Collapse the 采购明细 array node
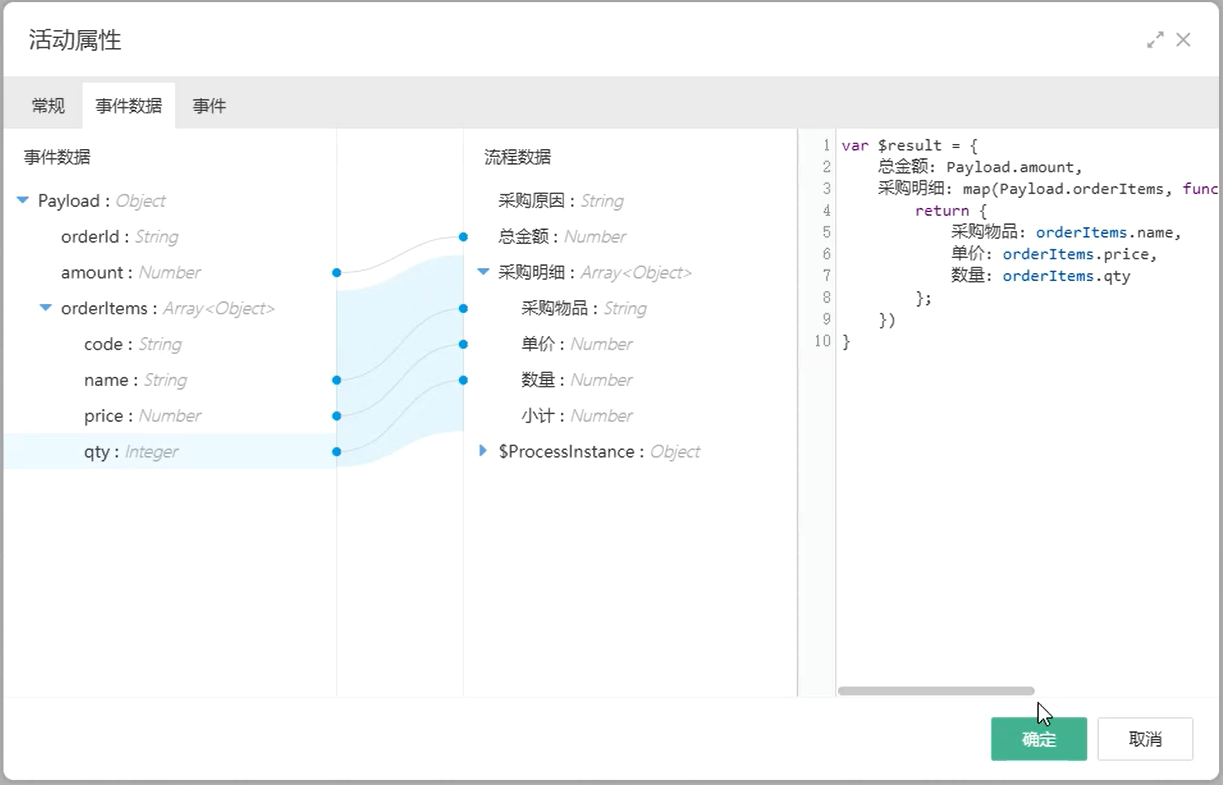 [484, 272]
